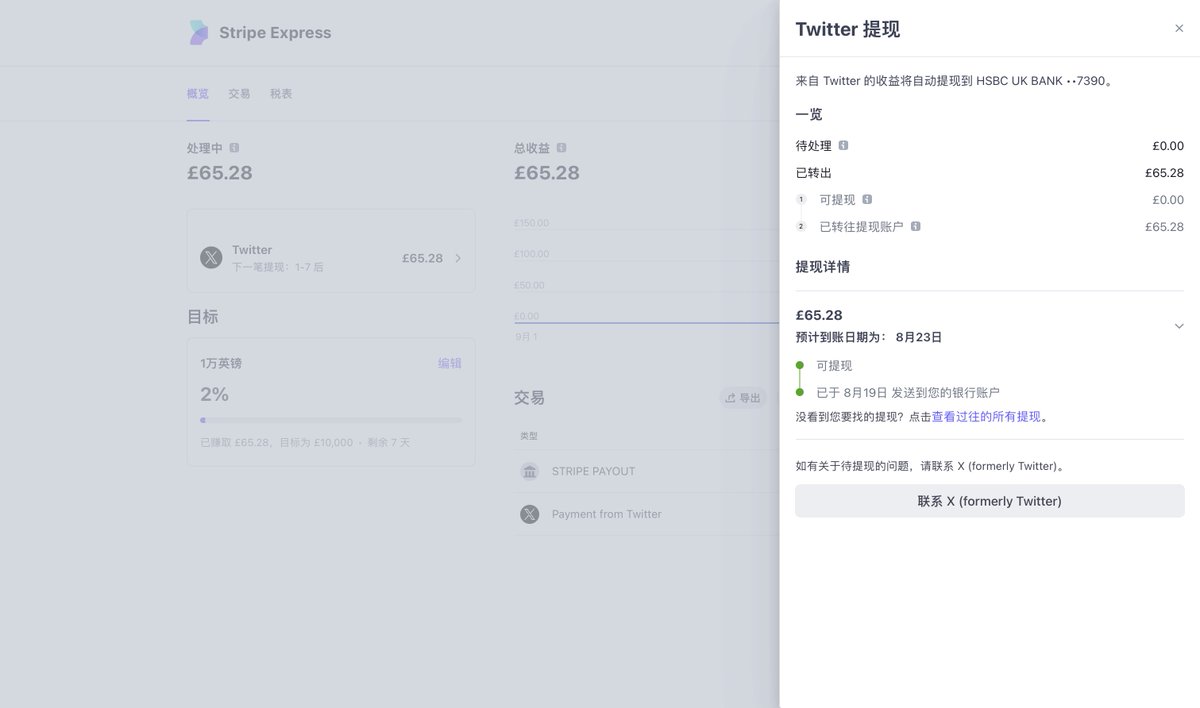This screenshot has height=708, width=1200.
Task: Click the £150.00 chart axis label
Action: (532, 223)
